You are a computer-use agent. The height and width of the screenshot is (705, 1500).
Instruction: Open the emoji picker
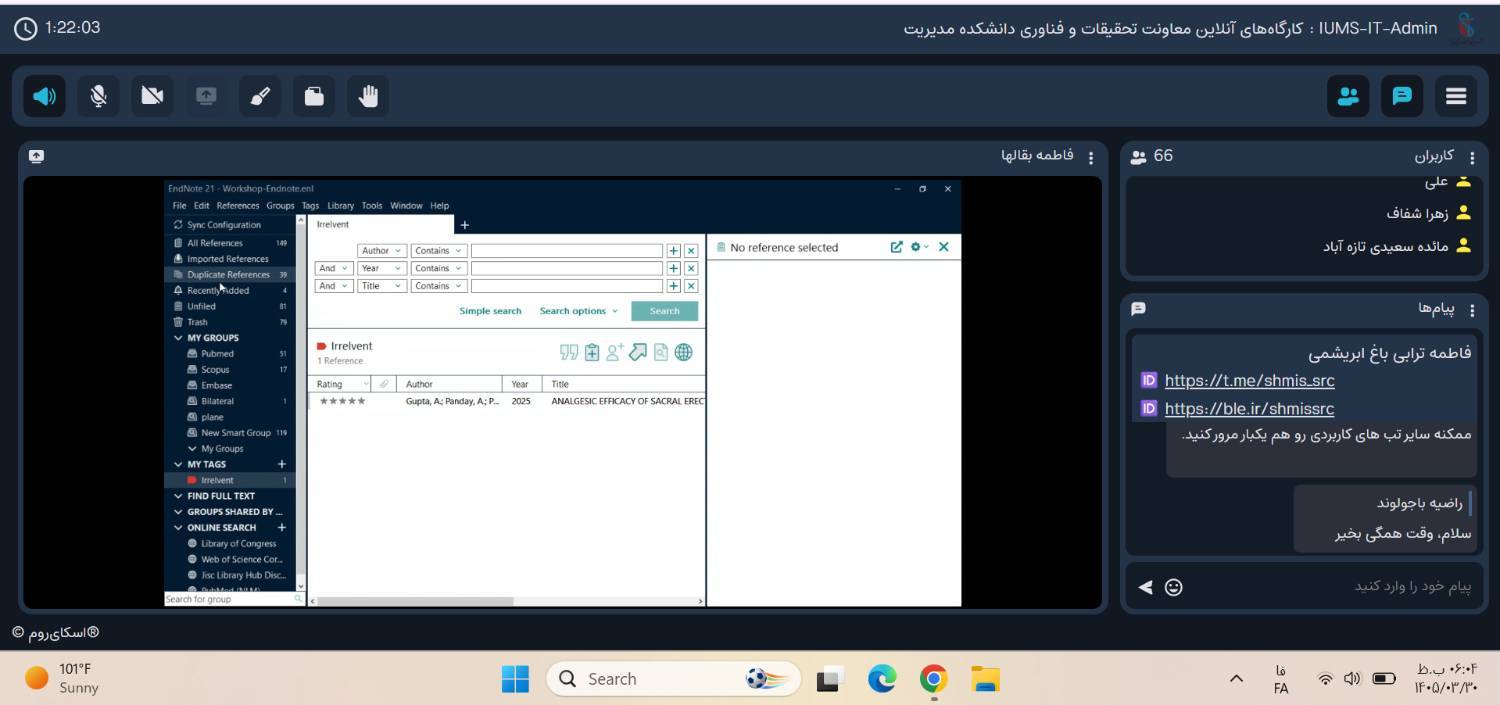point(1174,587)
